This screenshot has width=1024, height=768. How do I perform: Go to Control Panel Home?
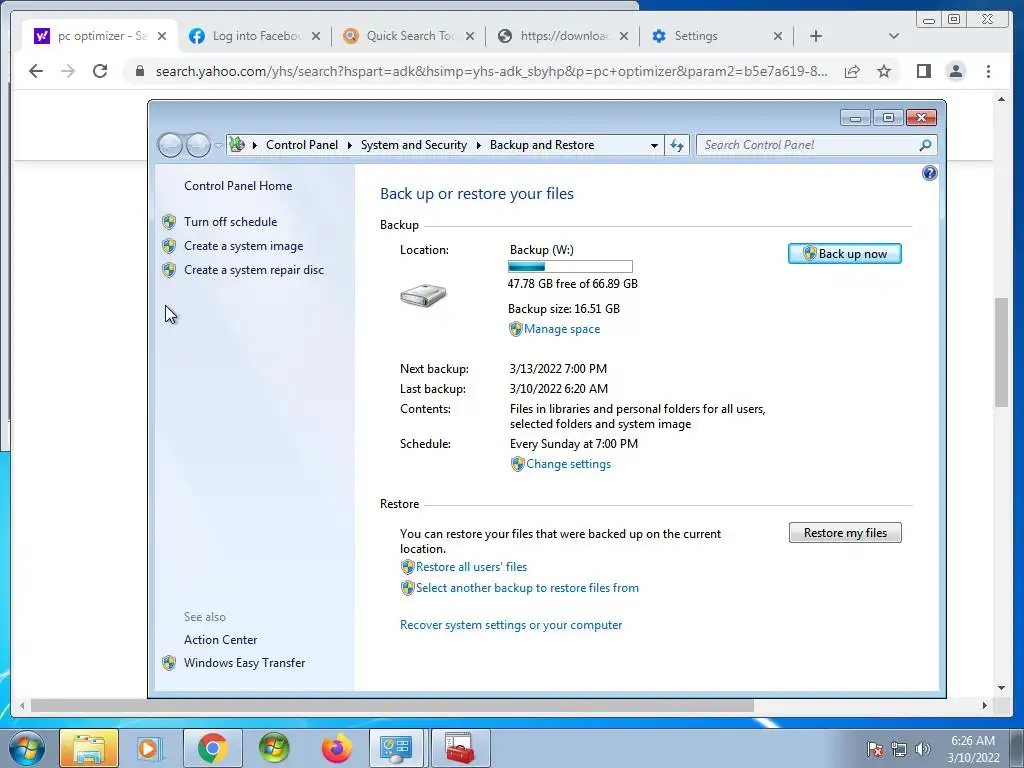coord(238,186)
